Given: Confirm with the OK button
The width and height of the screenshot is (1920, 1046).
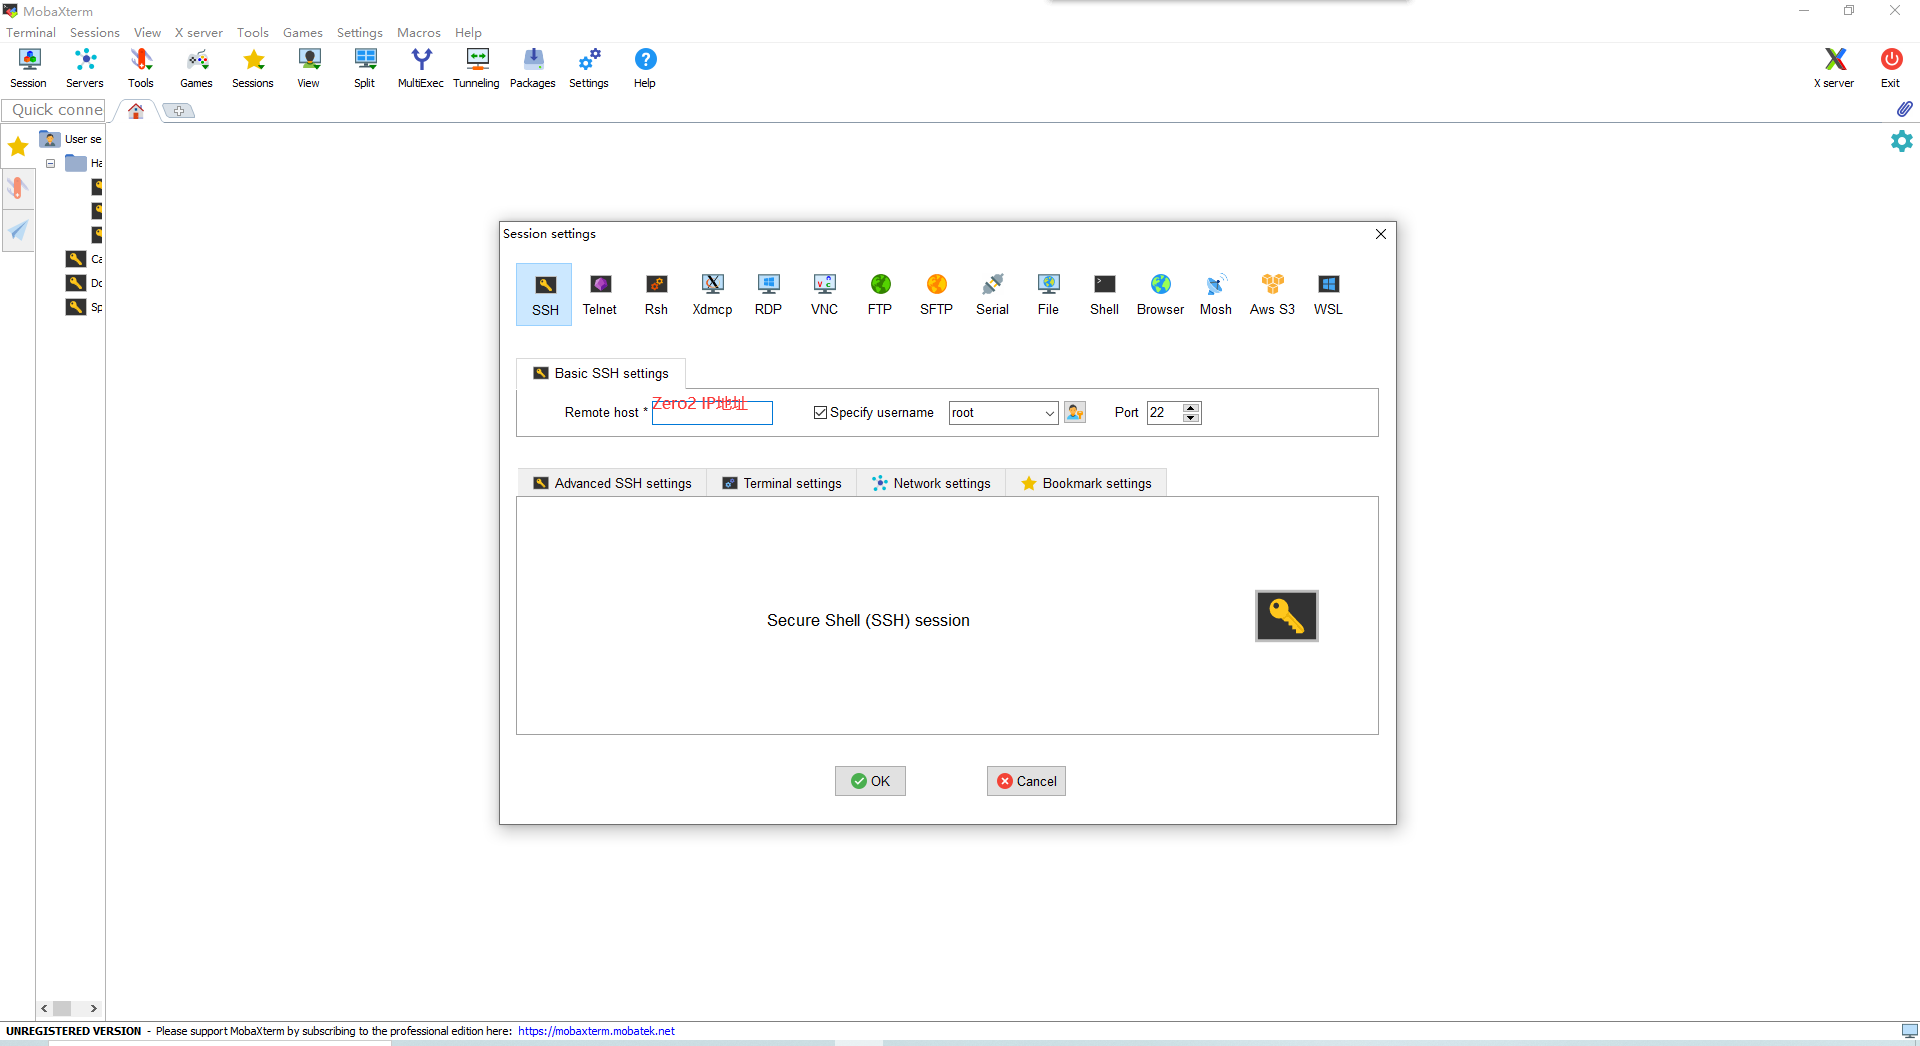Looking at the screenshot, I should [x=870, y=781].
